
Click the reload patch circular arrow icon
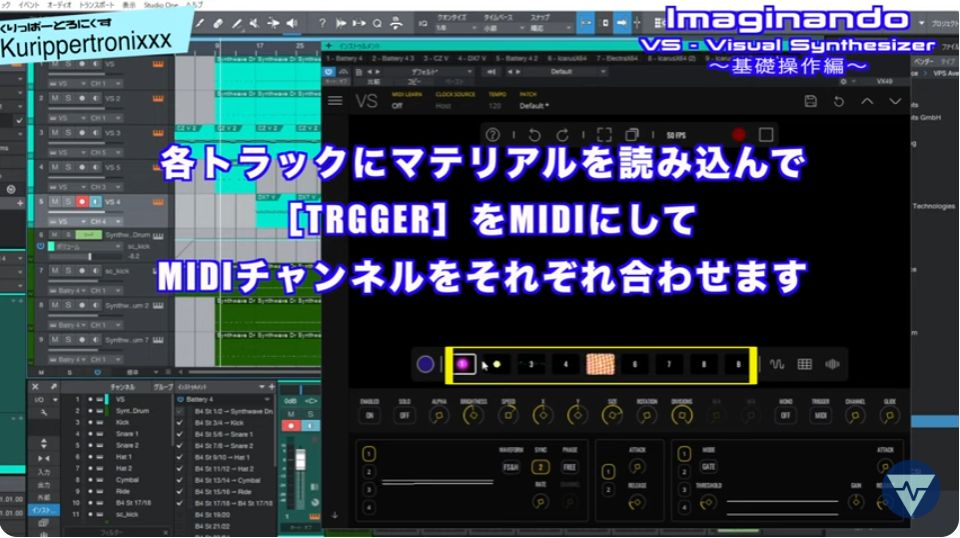(839, 102)
